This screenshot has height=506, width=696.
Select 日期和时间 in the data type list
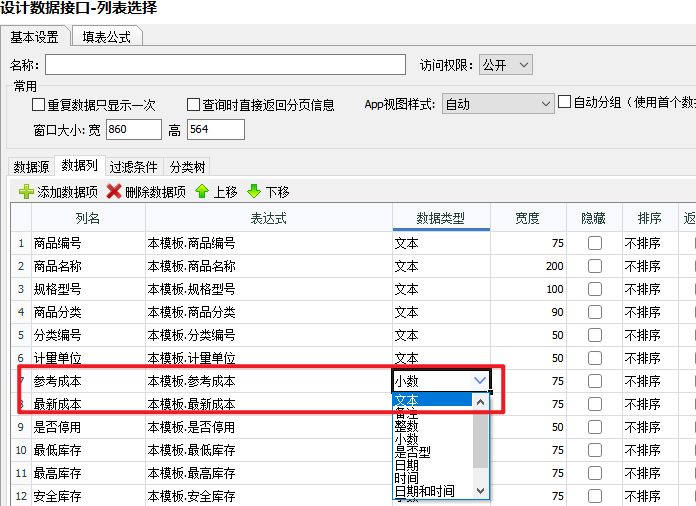[433, 491]
